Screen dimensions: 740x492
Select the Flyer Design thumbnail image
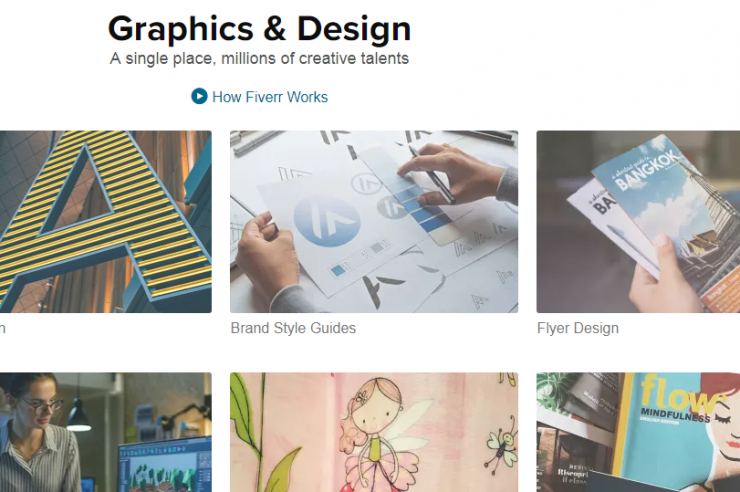pyautogui.click(x=638, y=221)
